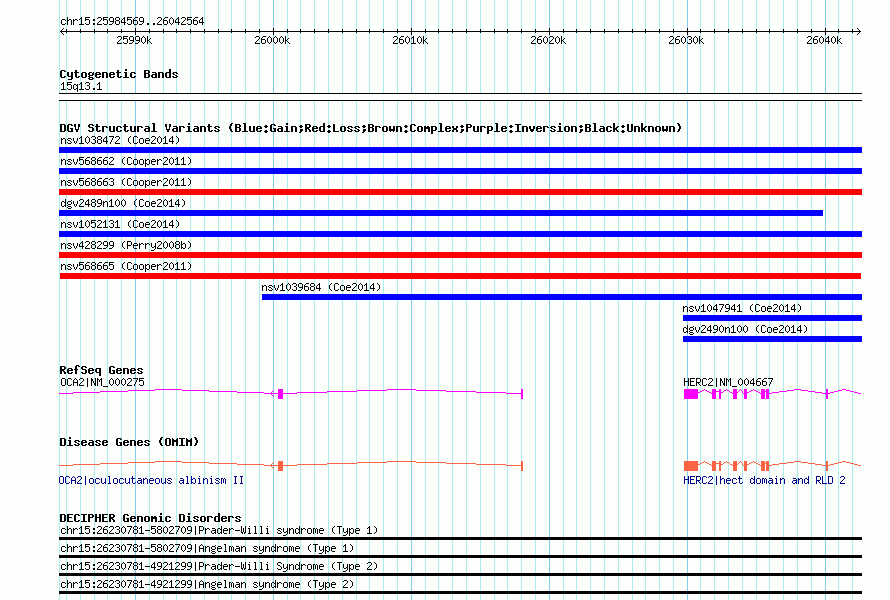Click the nsv568663 (Cooper2011) label

click(126, 182)
